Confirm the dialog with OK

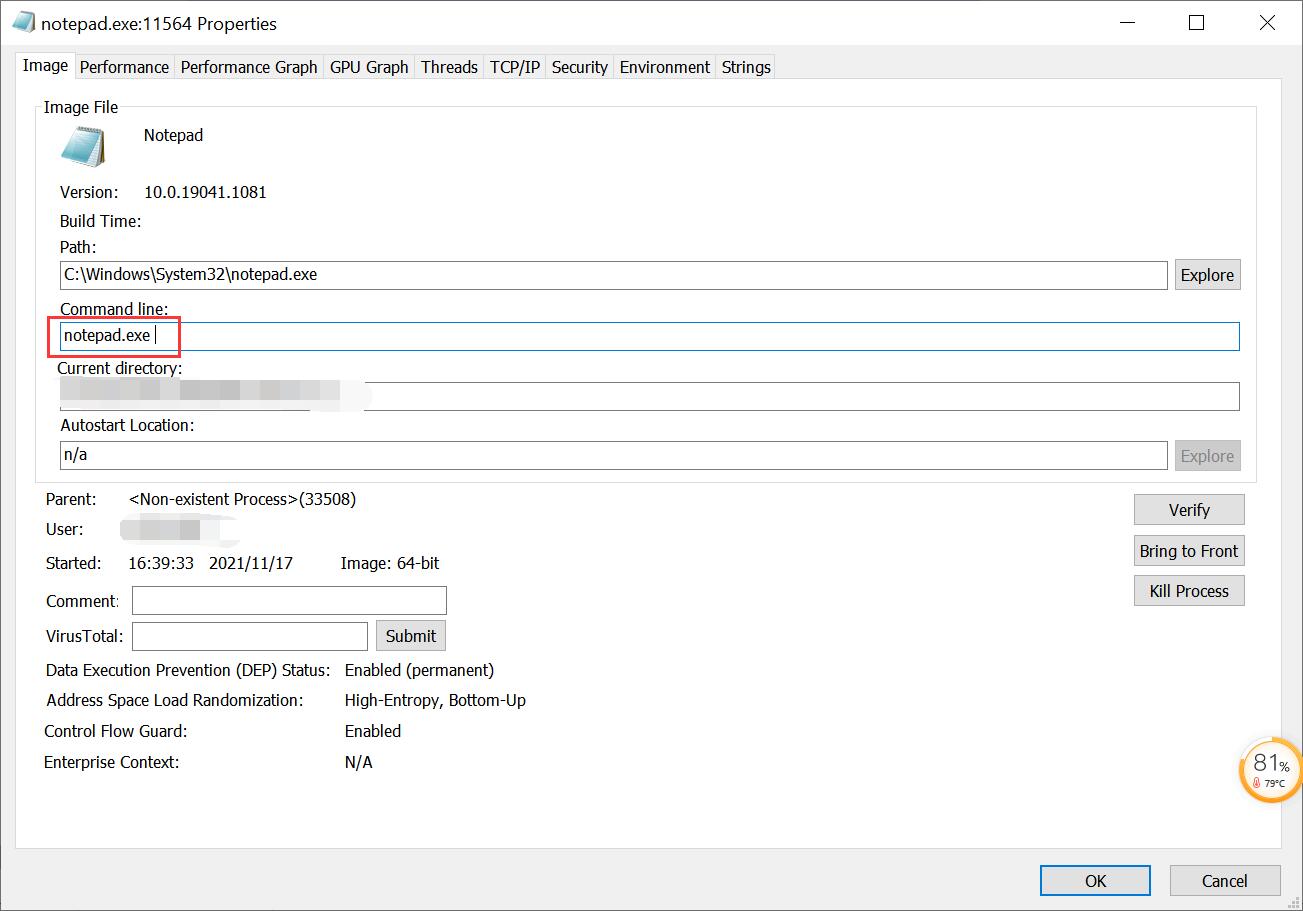click(x=1096, y=881)
